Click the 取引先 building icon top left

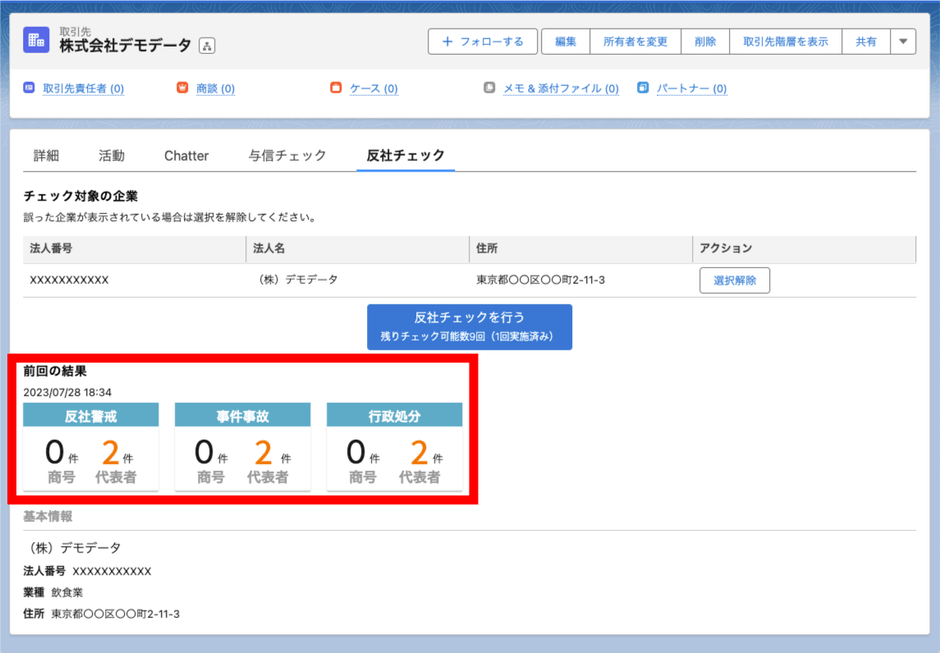click(37, 41)
